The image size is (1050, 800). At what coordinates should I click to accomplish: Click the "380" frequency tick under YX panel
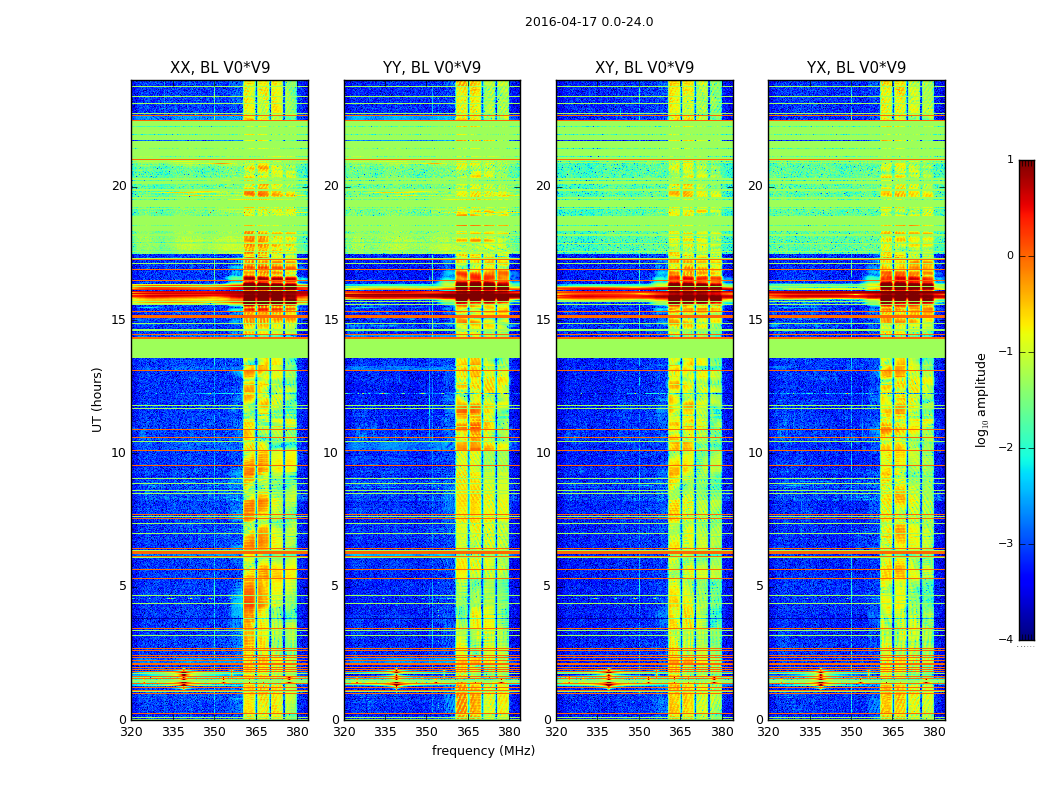(934, 731)
